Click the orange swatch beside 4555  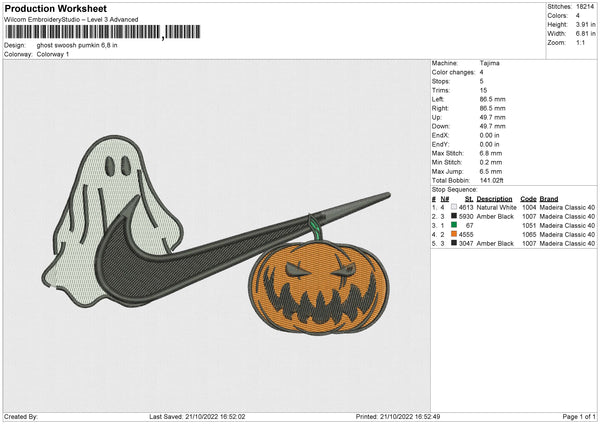coord(454,234)
